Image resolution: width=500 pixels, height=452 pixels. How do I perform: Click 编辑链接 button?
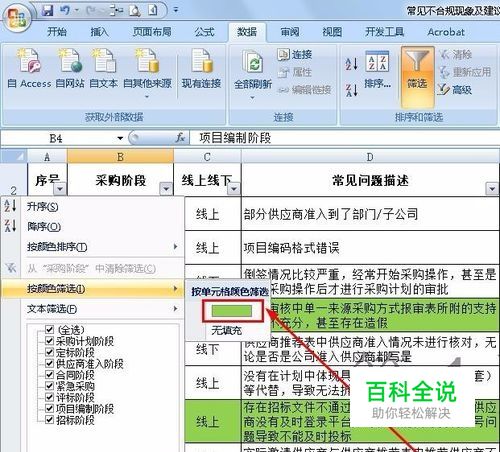point(304,90)
